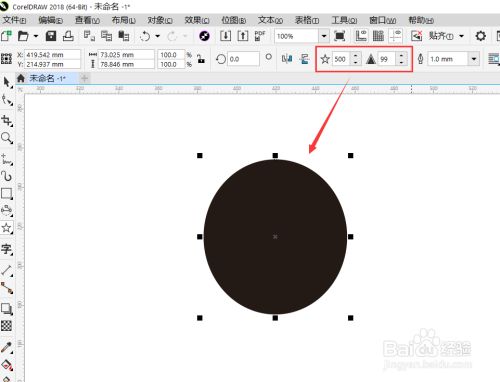This screenshot has height=382, width=500.
Task: Open the outline width 1.0 mm dropdown
Action: pos(474,59)
